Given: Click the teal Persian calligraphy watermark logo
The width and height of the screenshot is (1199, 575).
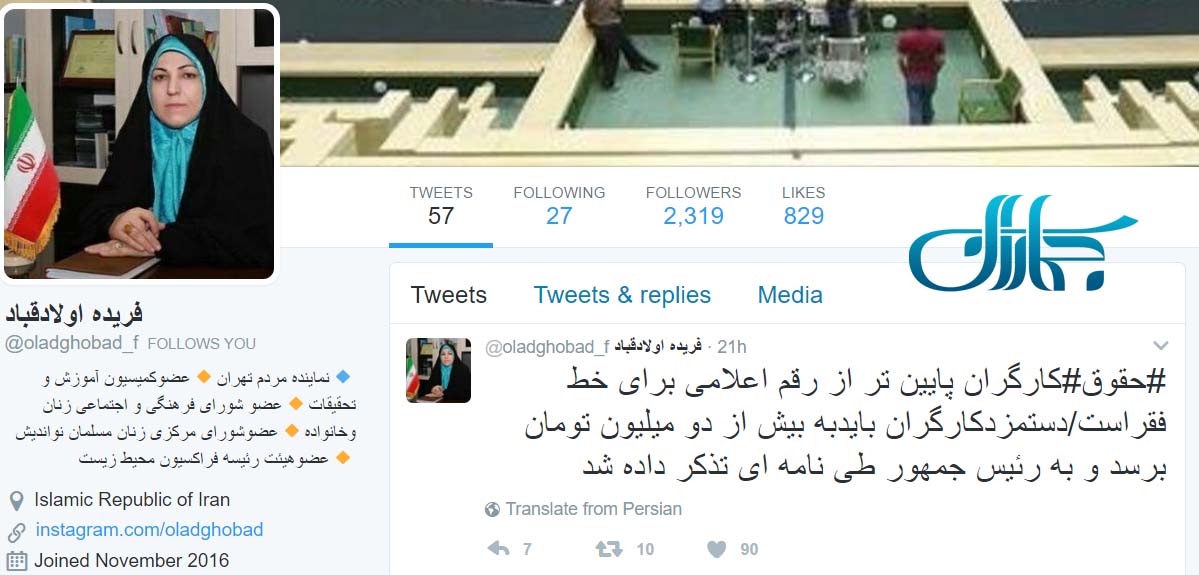Looking at the screenshot, I should coord(1022,243).
